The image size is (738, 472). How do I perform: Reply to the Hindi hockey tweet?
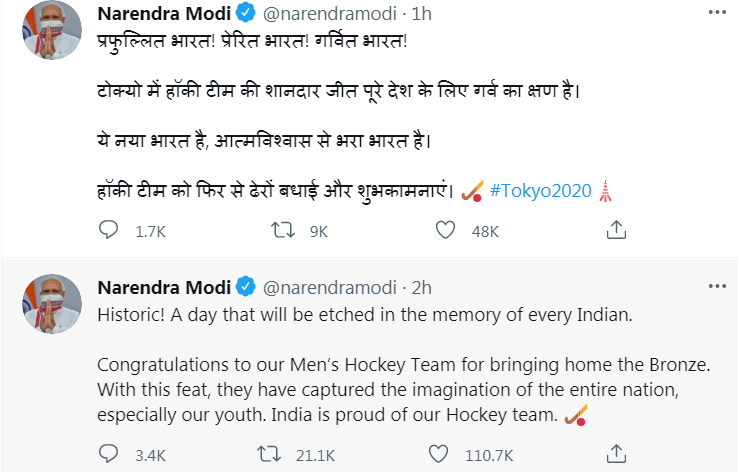(x=109, y=232)
